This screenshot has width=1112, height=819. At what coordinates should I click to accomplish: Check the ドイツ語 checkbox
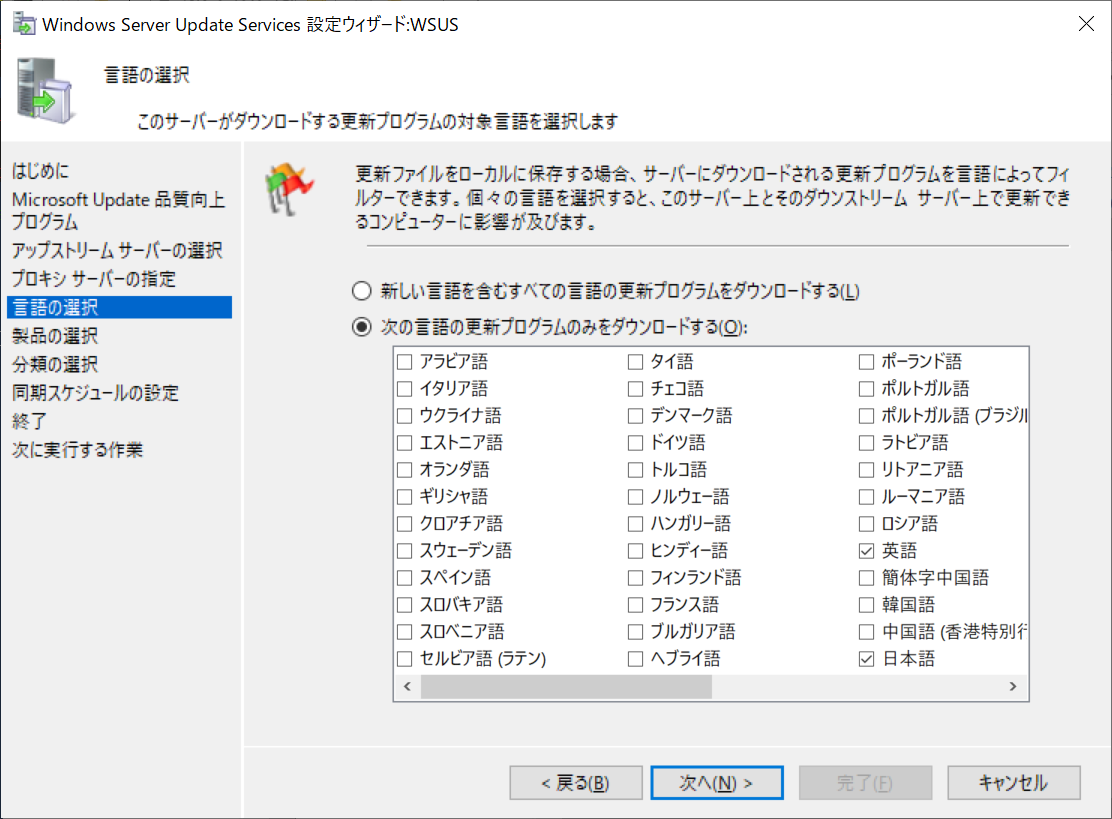pos(635,442)
